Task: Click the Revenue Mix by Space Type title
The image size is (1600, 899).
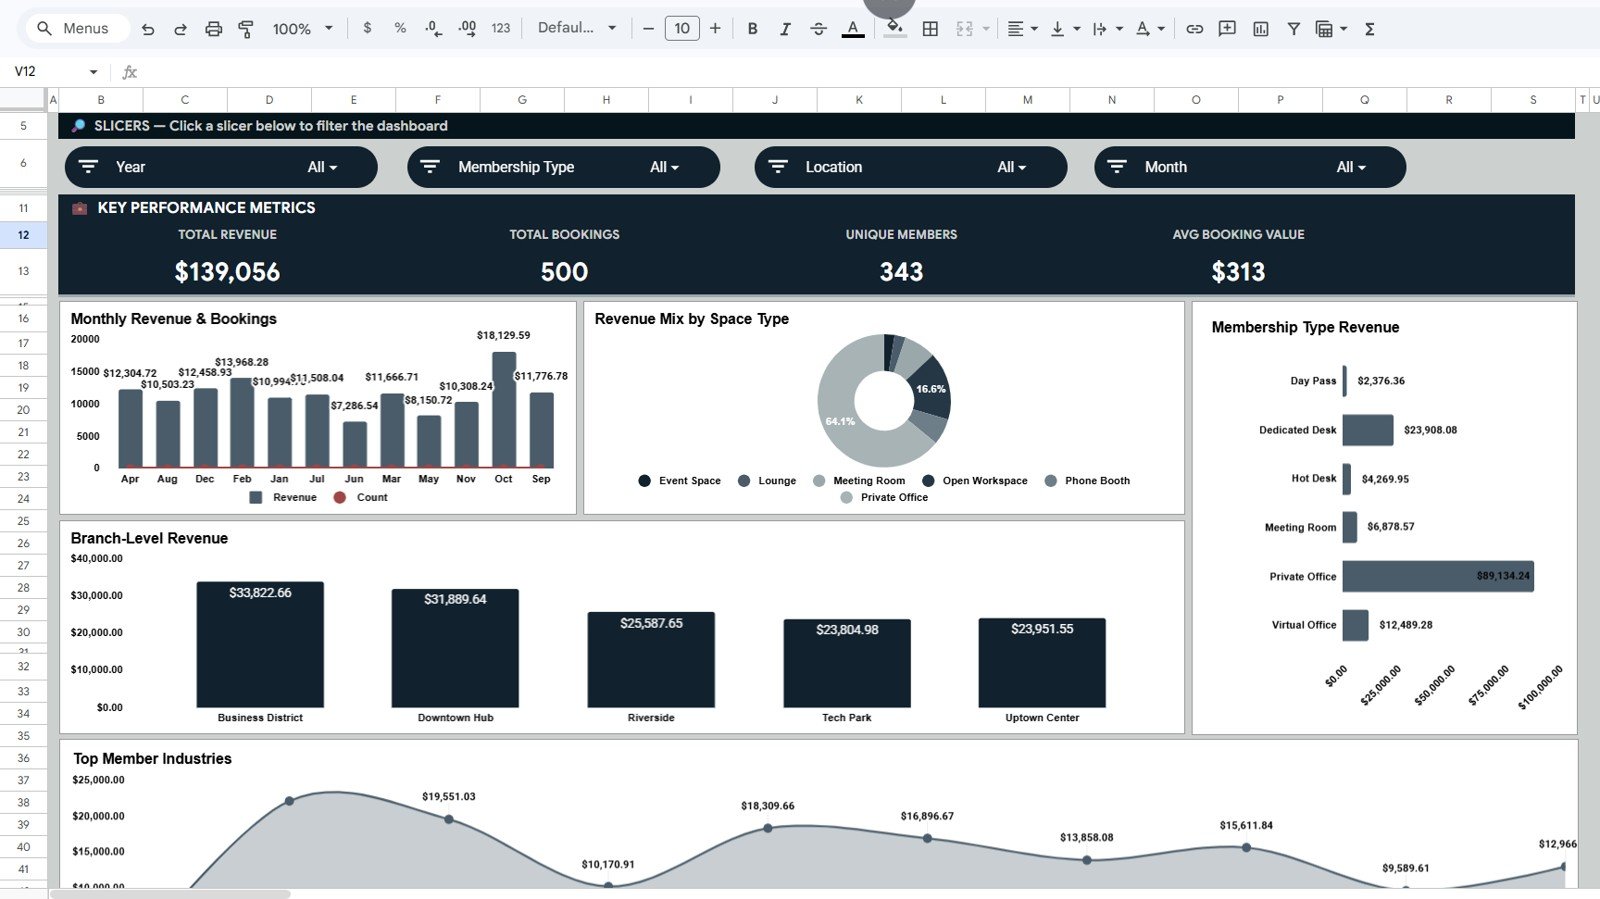Action: (691, 319)
